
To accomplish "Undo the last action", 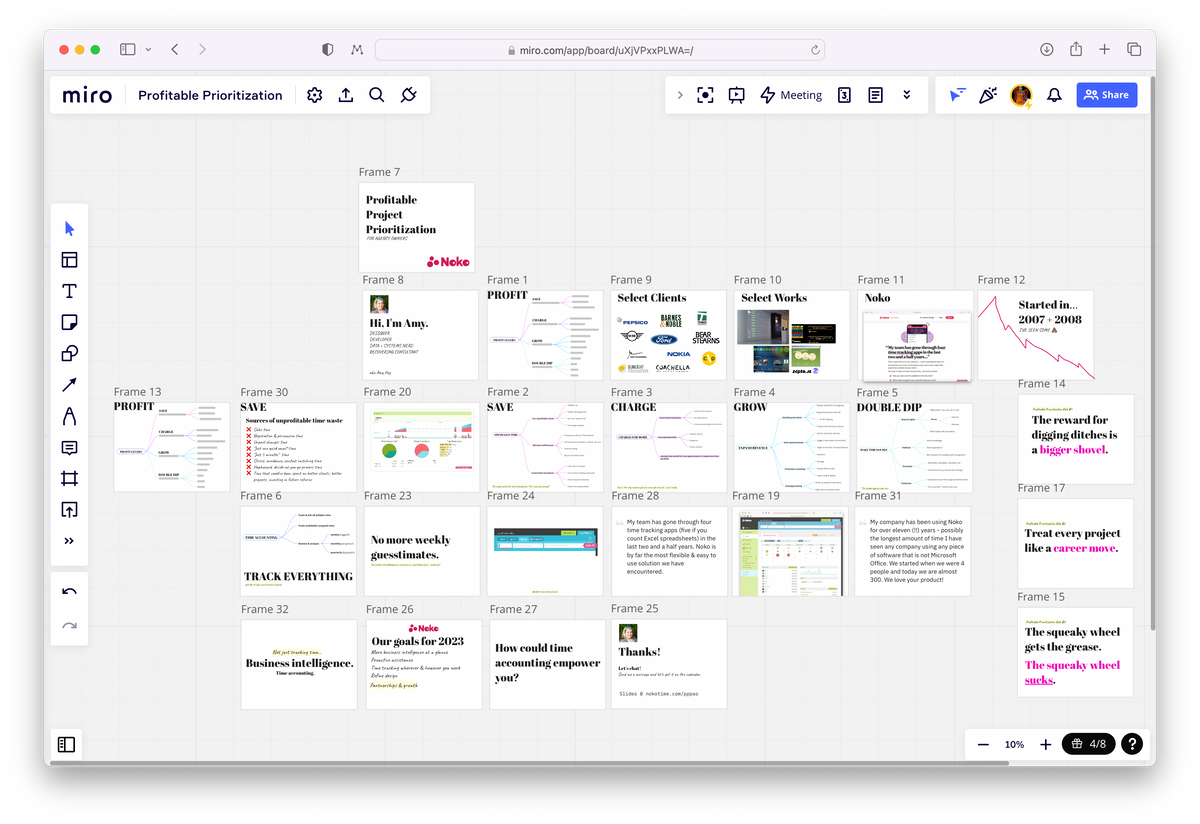I will click(69, 592).
